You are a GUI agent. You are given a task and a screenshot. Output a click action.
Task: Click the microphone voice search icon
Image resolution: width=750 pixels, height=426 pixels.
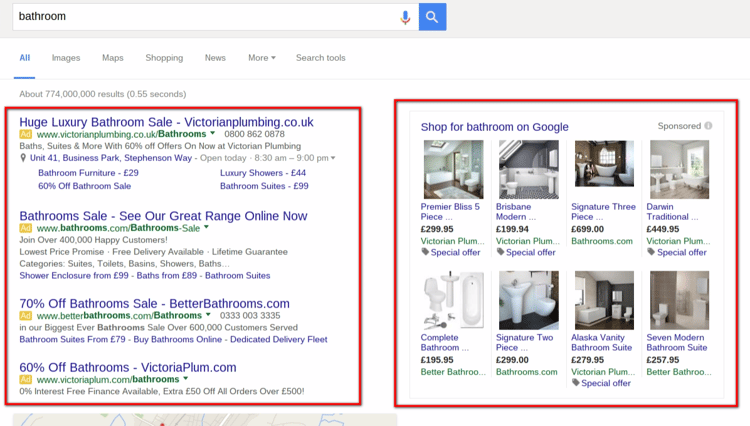click(x=406, y=17)
